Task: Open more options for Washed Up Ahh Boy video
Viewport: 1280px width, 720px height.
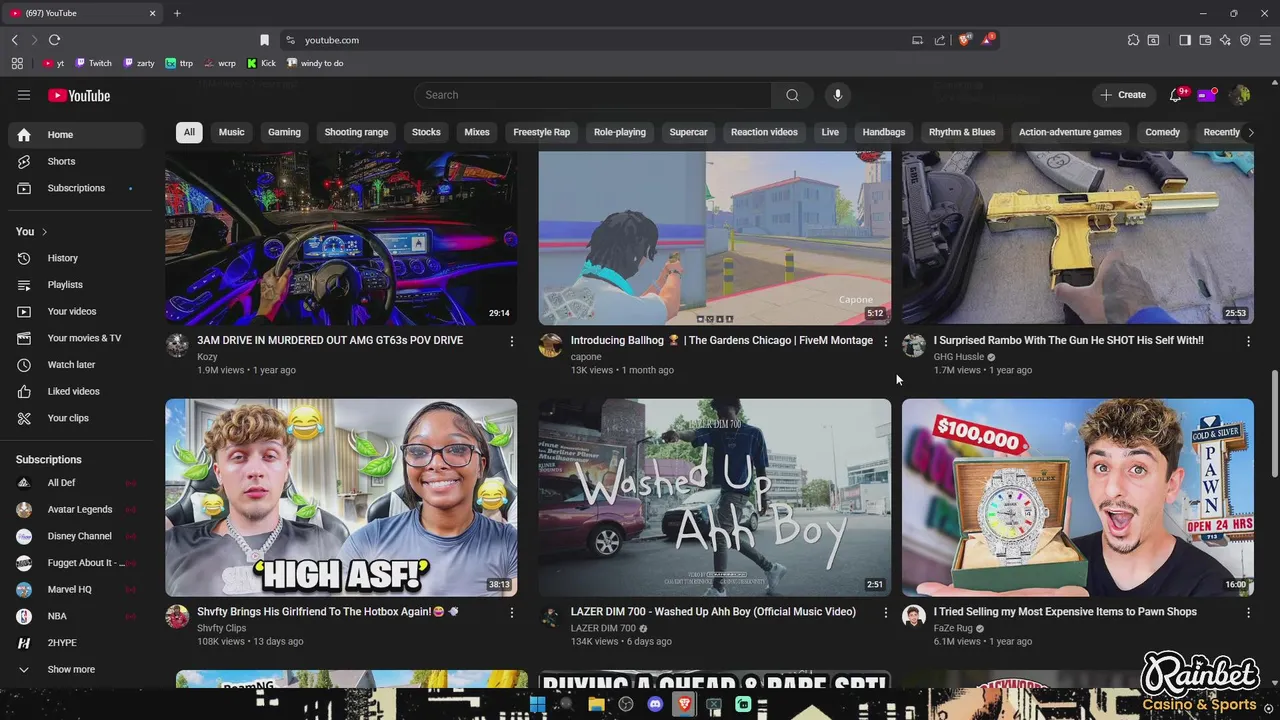Action: point(885,612)
